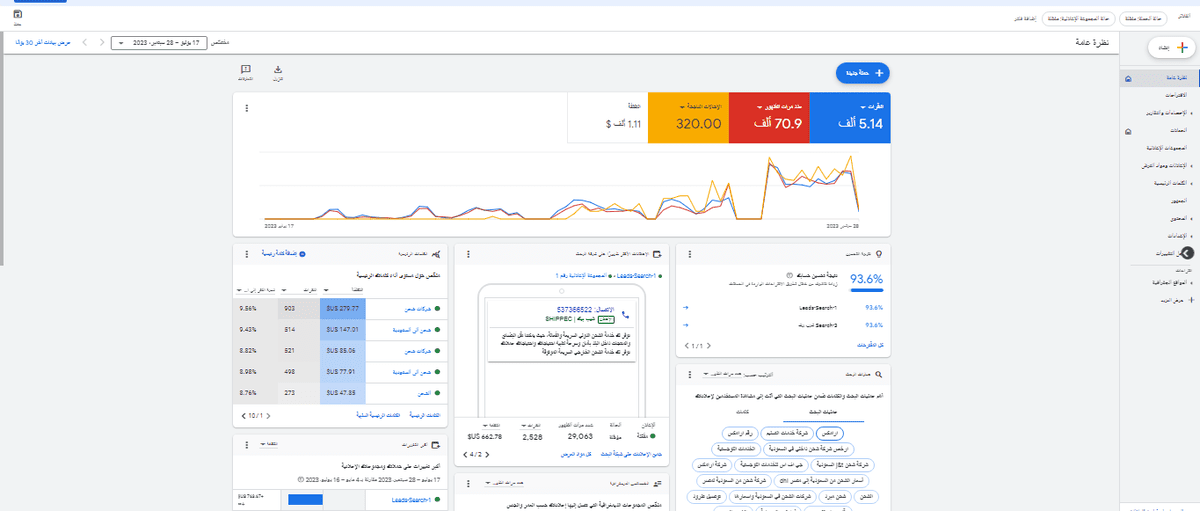Open the date range dropdown
Image resolution: width=1200 pixels, height=511 pixels.
[161, 43]
